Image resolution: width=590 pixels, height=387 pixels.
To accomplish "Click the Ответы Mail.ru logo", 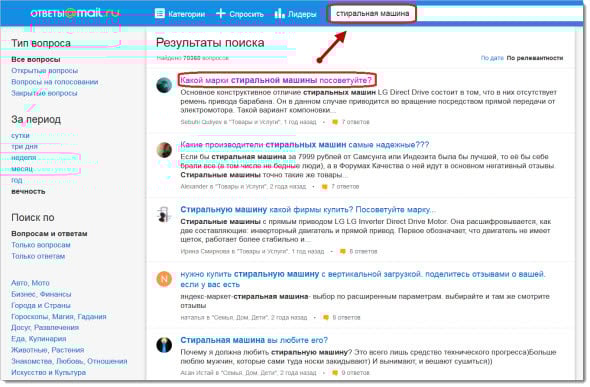I will (x=75, y=14).
